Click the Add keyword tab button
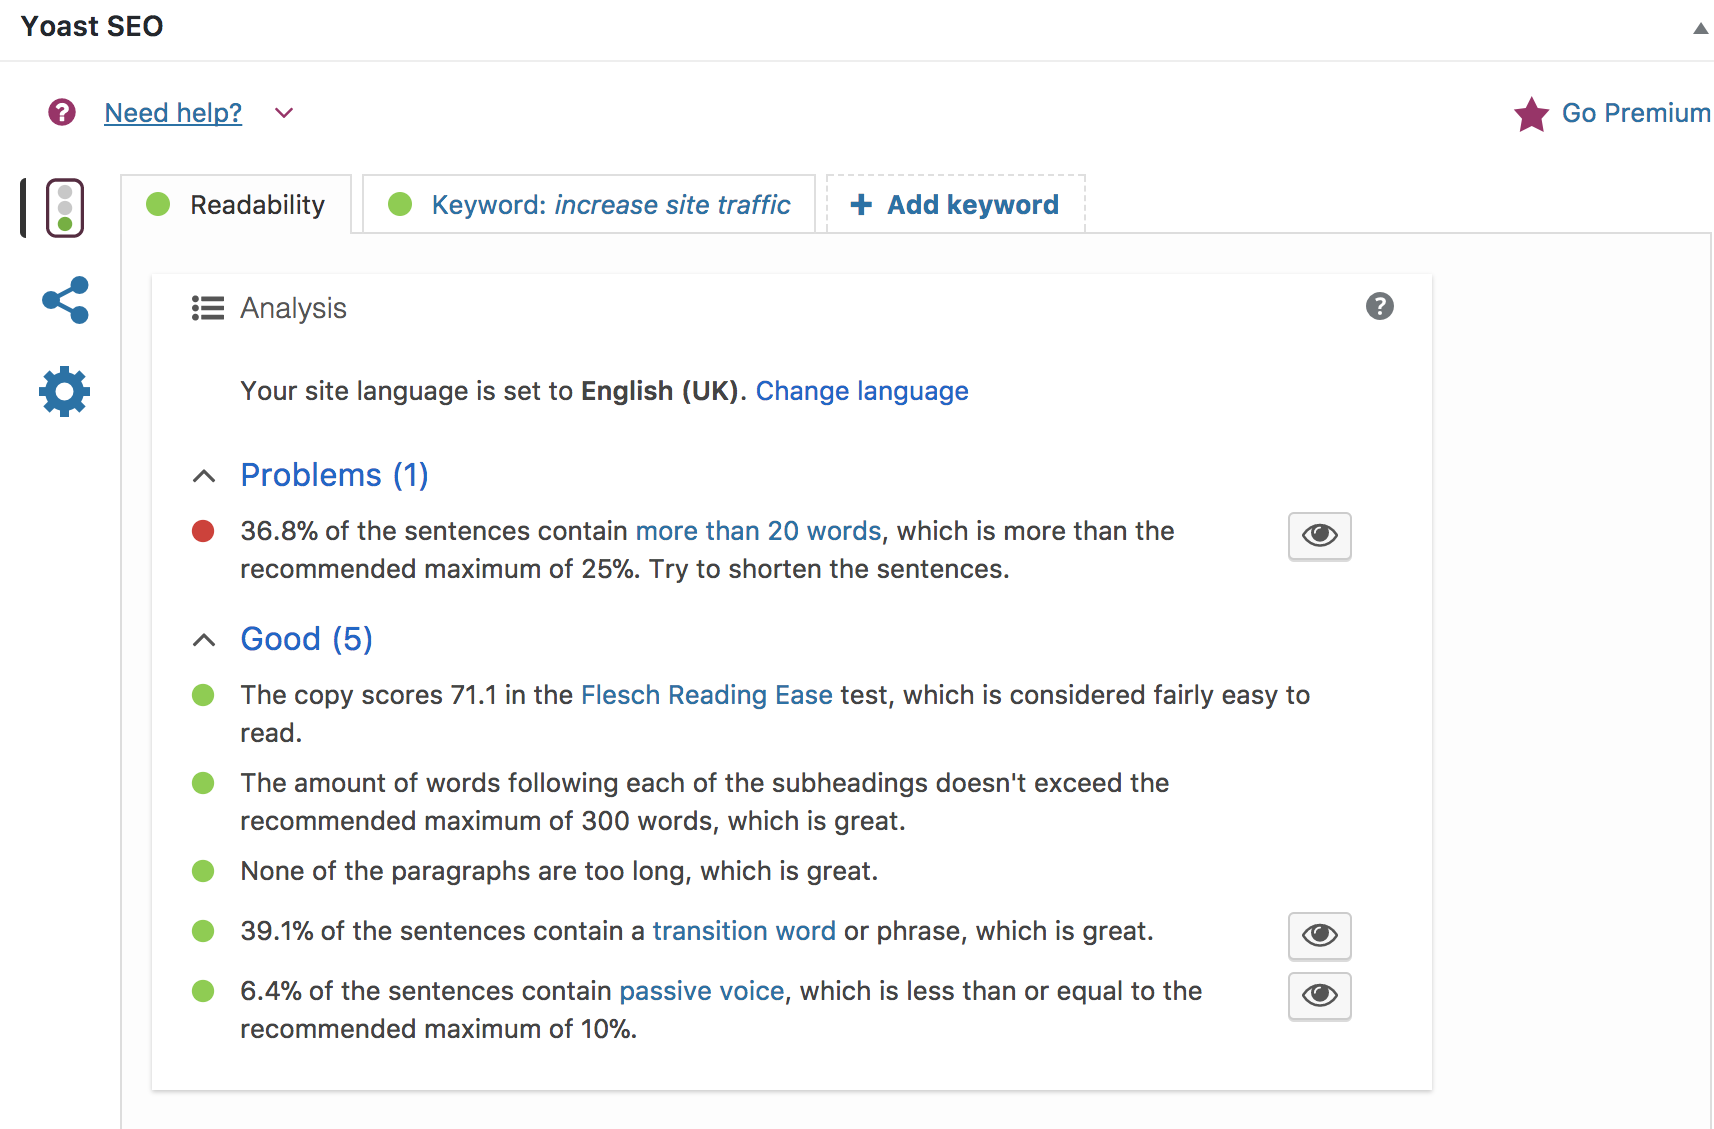 [x=955, y=204]
